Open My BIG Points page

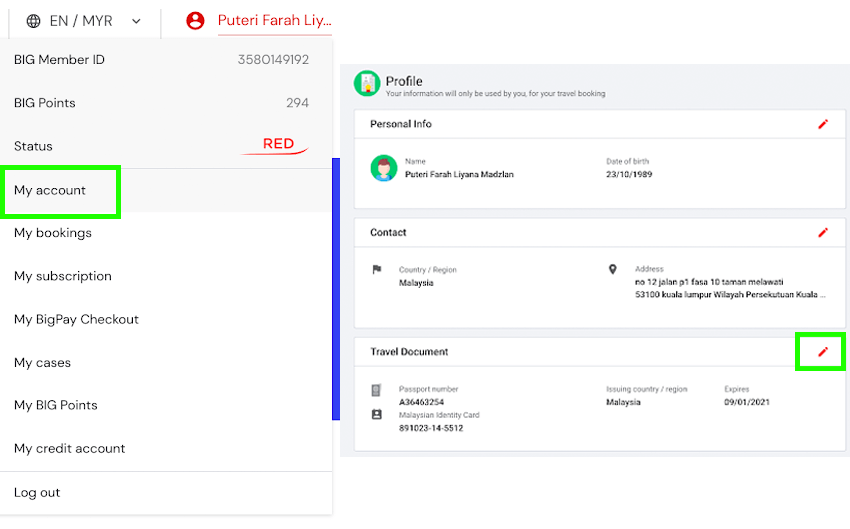(56, 405)
